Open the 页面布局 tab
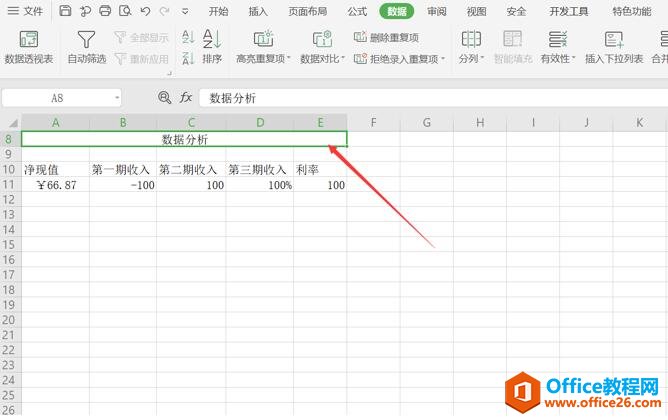The height and width of the screenshot is (420, 668). (x=308, y=12)
